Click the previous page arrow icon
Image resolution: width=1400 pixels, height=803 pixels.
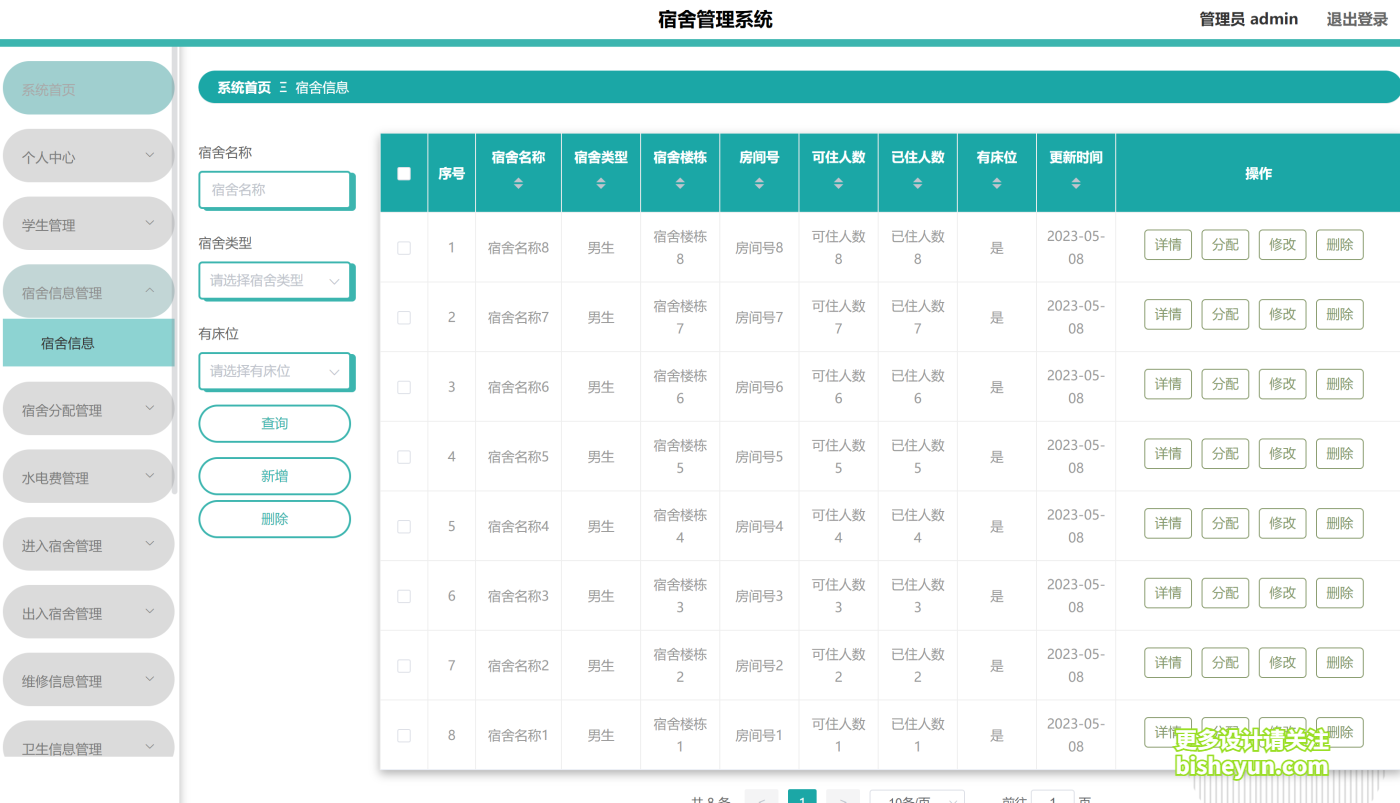[x=761, y=797]
